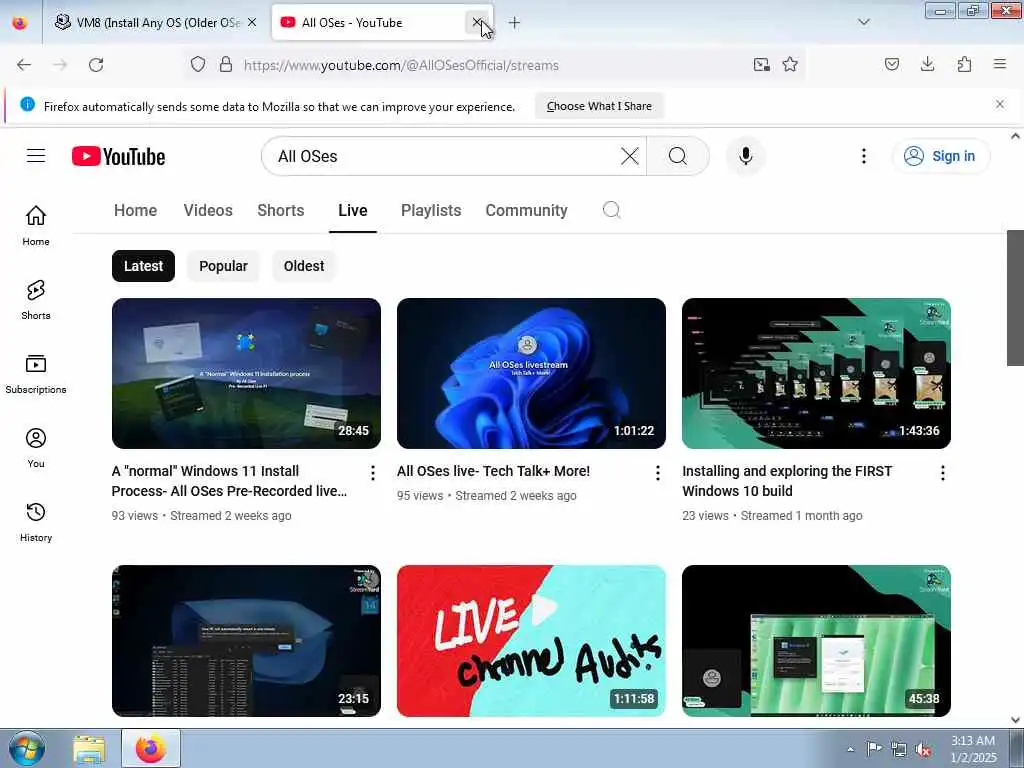Click the page vertical scrollbar thumb
This screenshot has width=1024, height=768.
pyautogui.click(x=1015, y=298)
